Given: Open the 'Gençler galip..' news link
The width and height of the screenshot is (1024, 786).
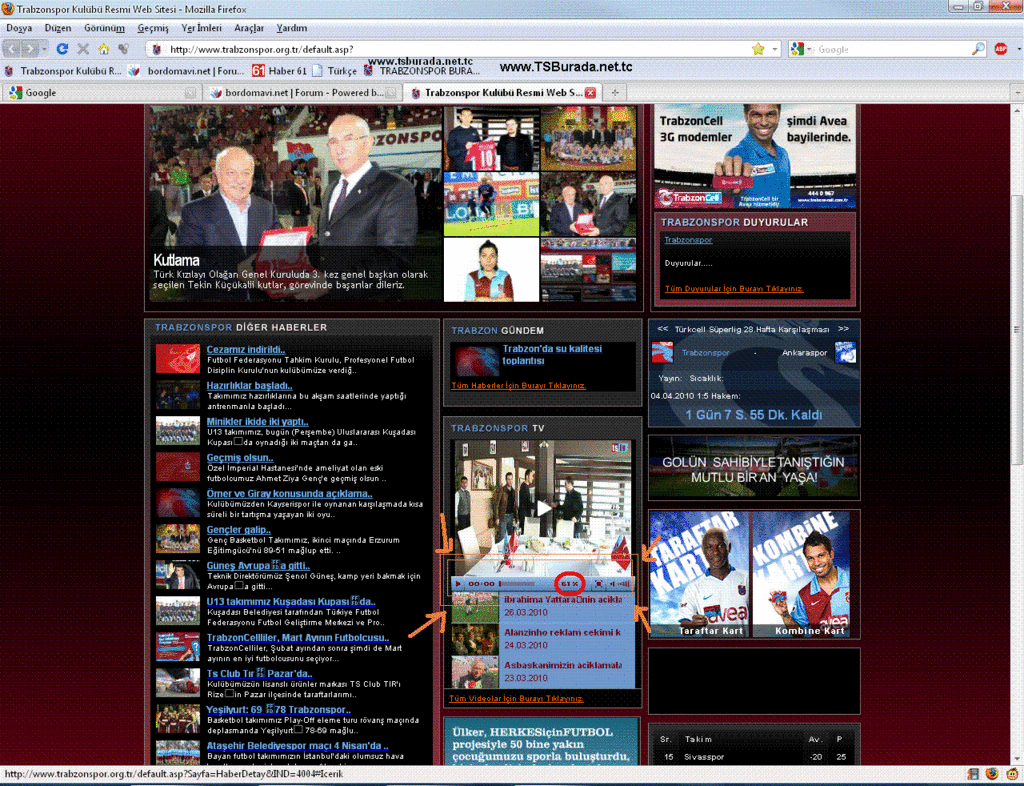Looking at the screenshot, I should 238,529.
